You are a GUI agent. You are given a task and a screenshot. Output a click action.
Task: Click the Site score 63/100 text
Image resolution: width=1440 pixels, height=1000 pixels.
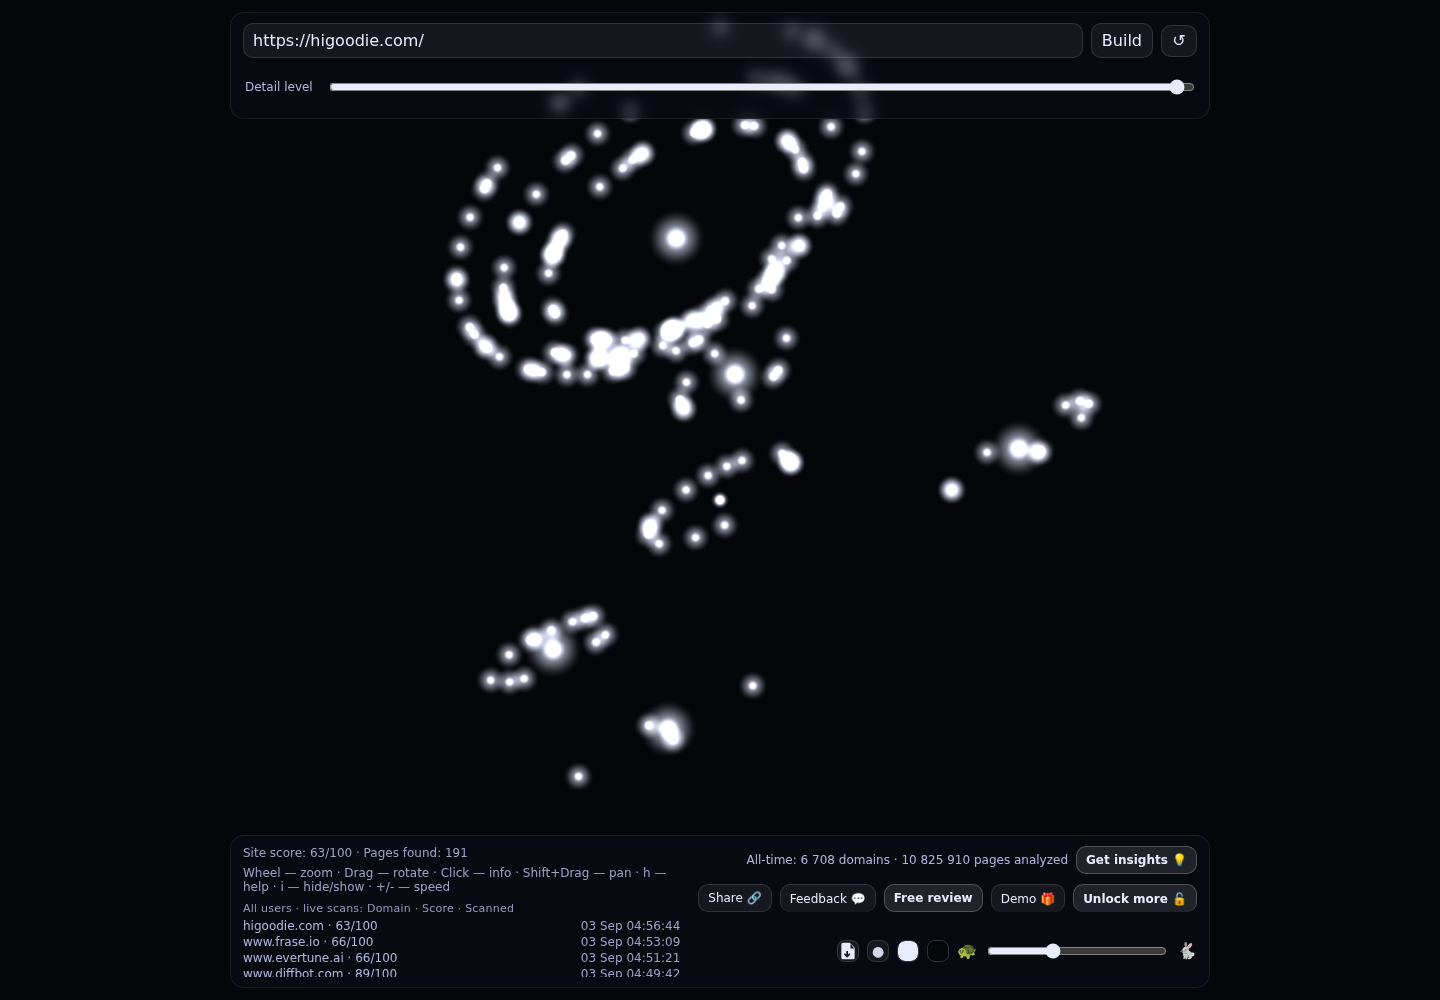(x=297, y=853)
